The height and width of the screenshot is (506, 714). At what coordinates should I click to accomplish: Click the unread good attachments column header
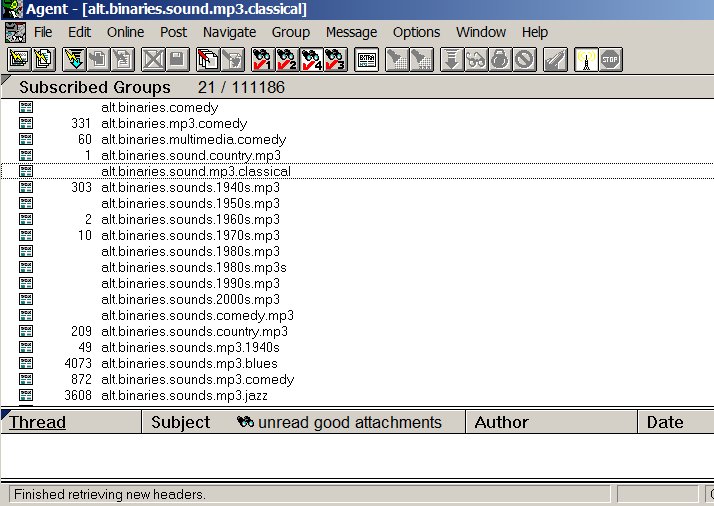340,422
